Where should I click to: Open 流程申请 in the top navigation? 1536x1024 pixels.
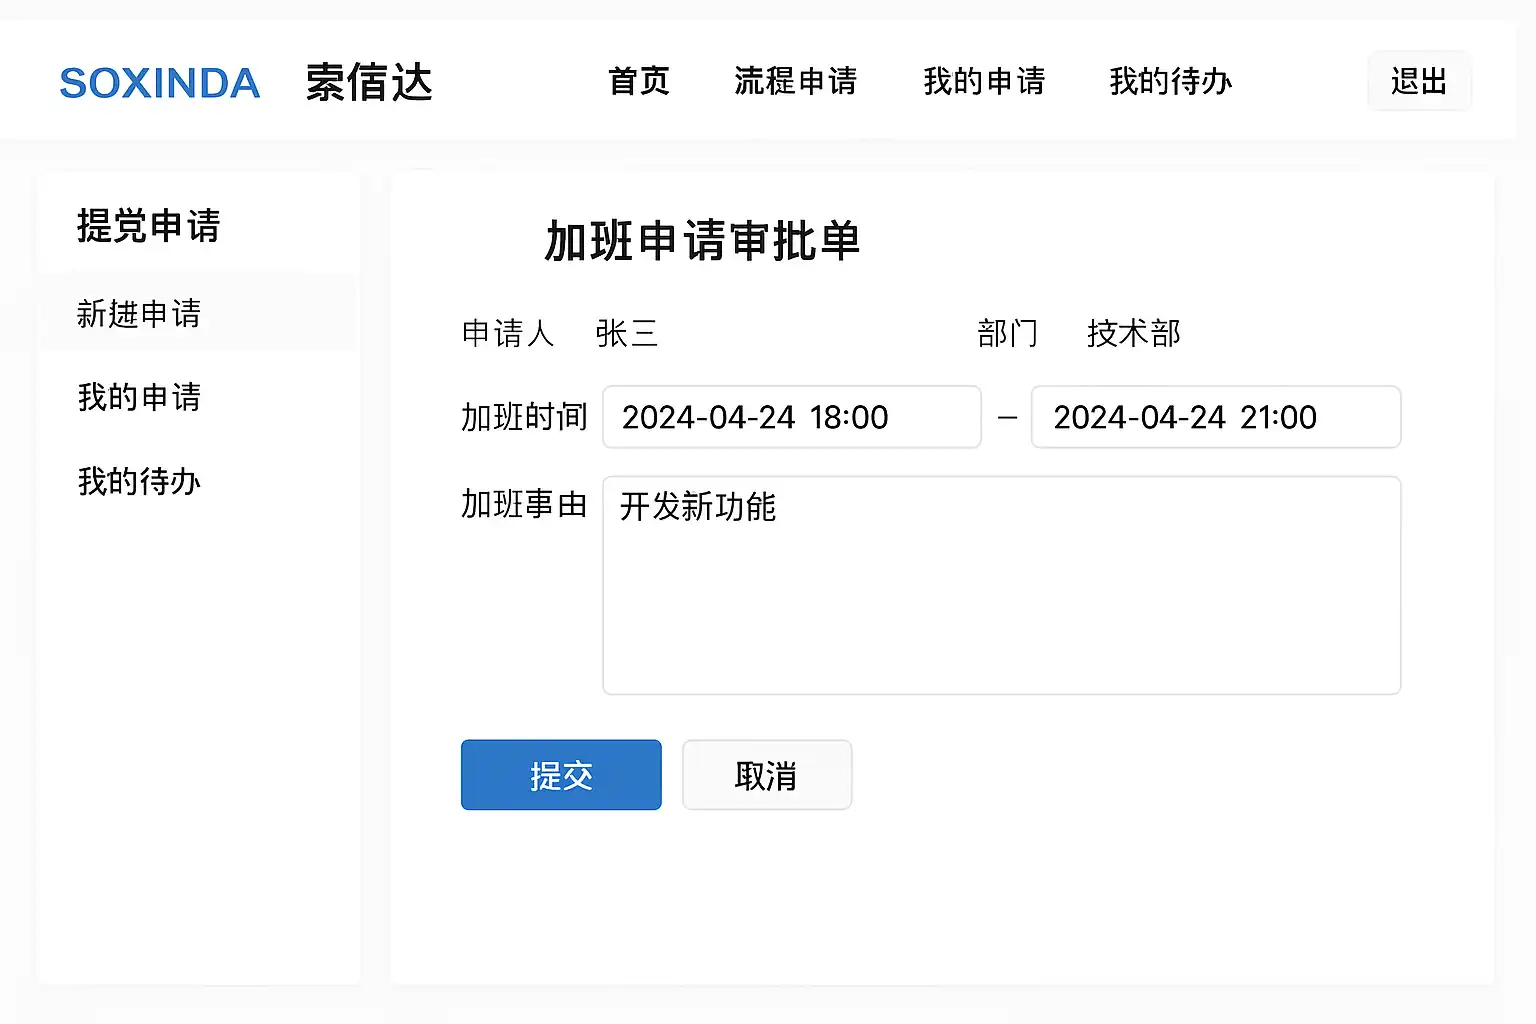[x=795, y=81]
